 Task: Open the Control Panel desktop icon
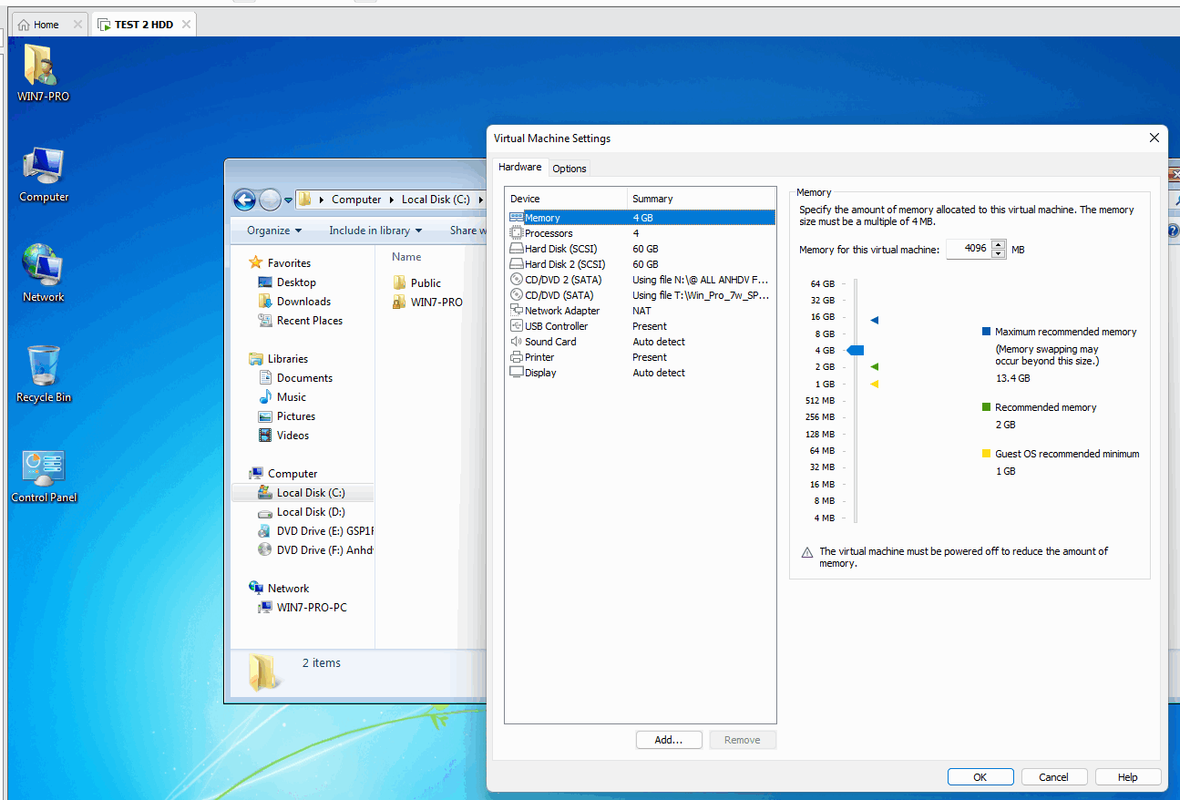(x=44, y=476)
